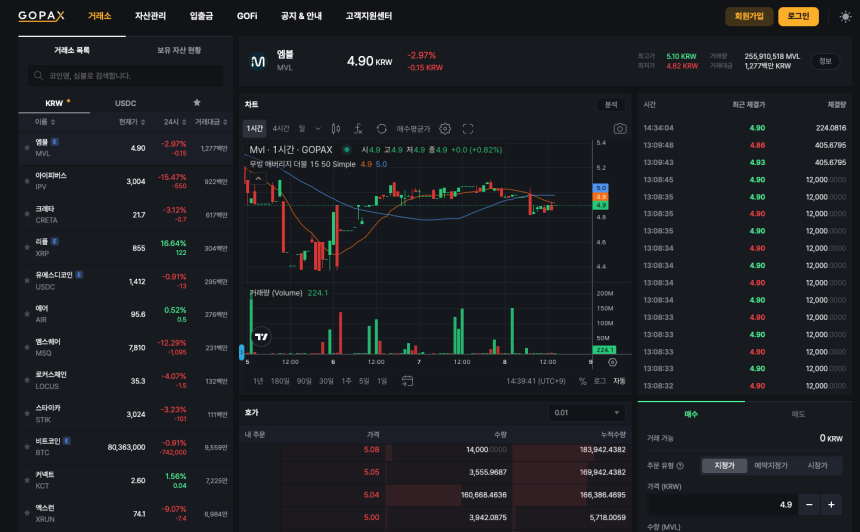Click the MVL coin logo in header

coord(258,61)
